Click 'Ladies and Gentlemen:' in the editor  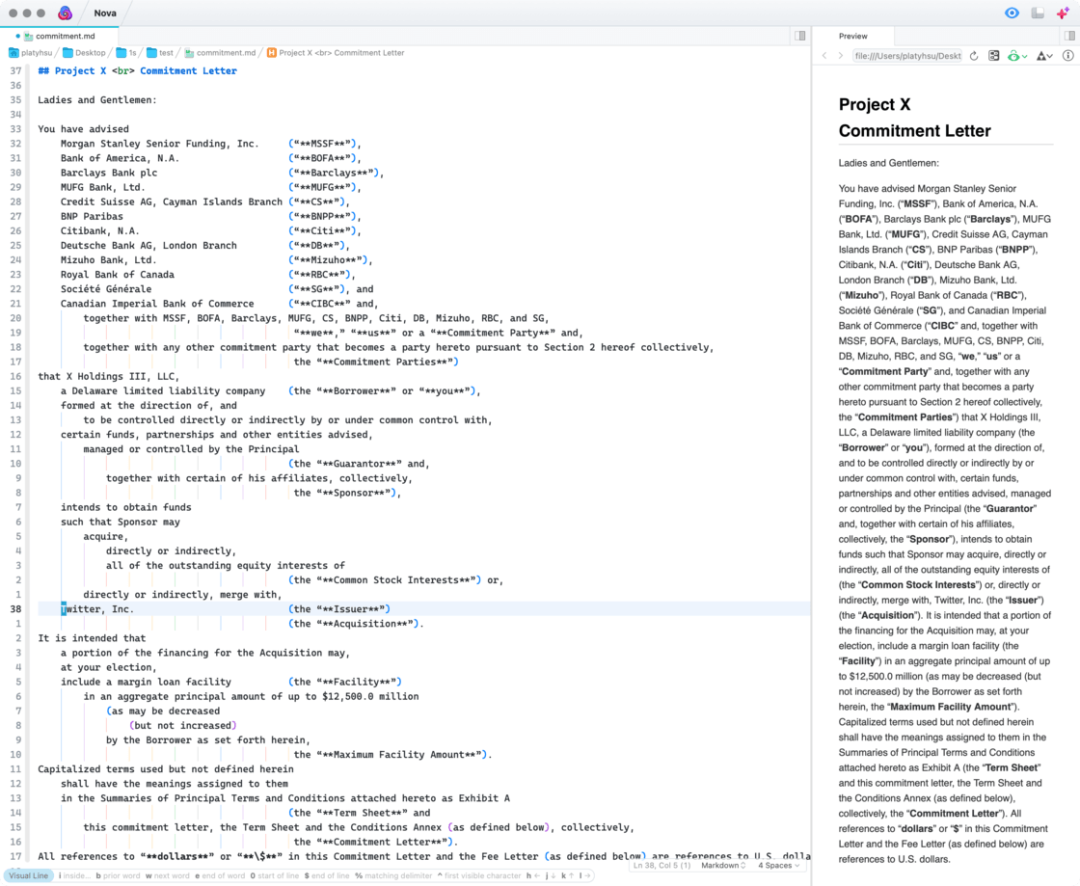(97, 100)
